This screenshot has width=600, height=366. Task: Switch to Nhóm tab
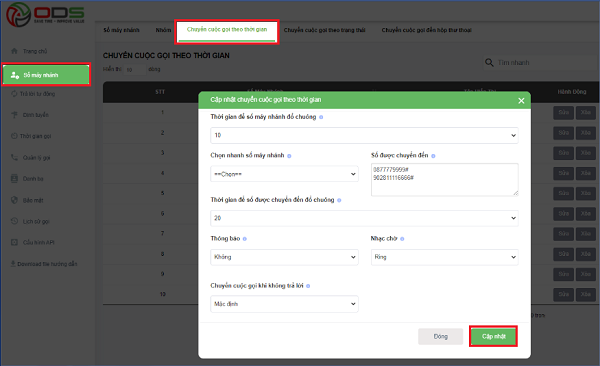click(x=163, y=30)
